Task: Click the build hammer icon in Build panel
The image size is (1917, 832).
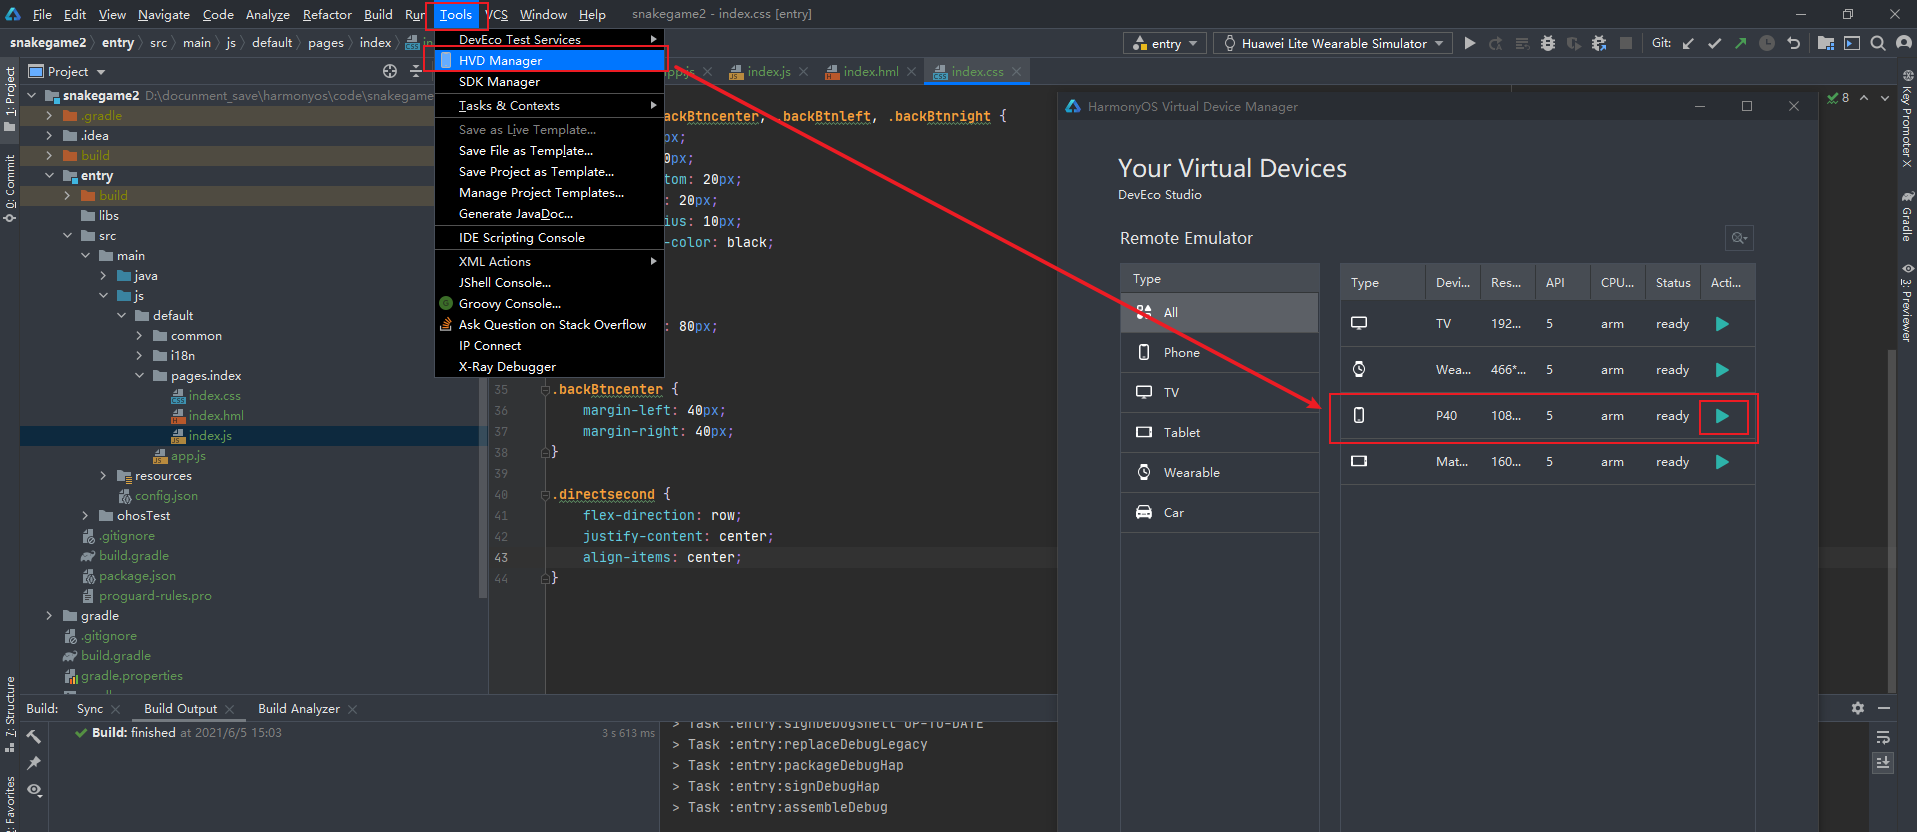Action: pos(34,736)
